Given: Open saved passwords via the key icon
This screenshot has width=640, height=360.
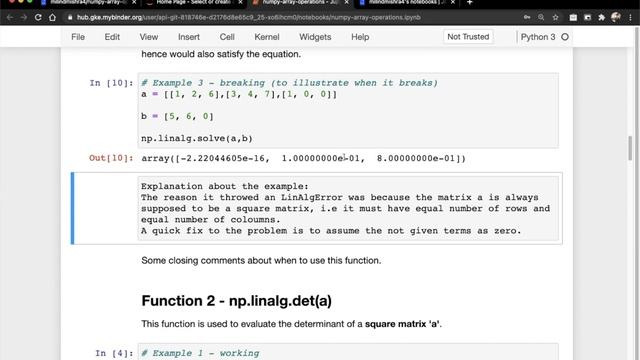Looking at the screenshot, I should coord(527,18).
